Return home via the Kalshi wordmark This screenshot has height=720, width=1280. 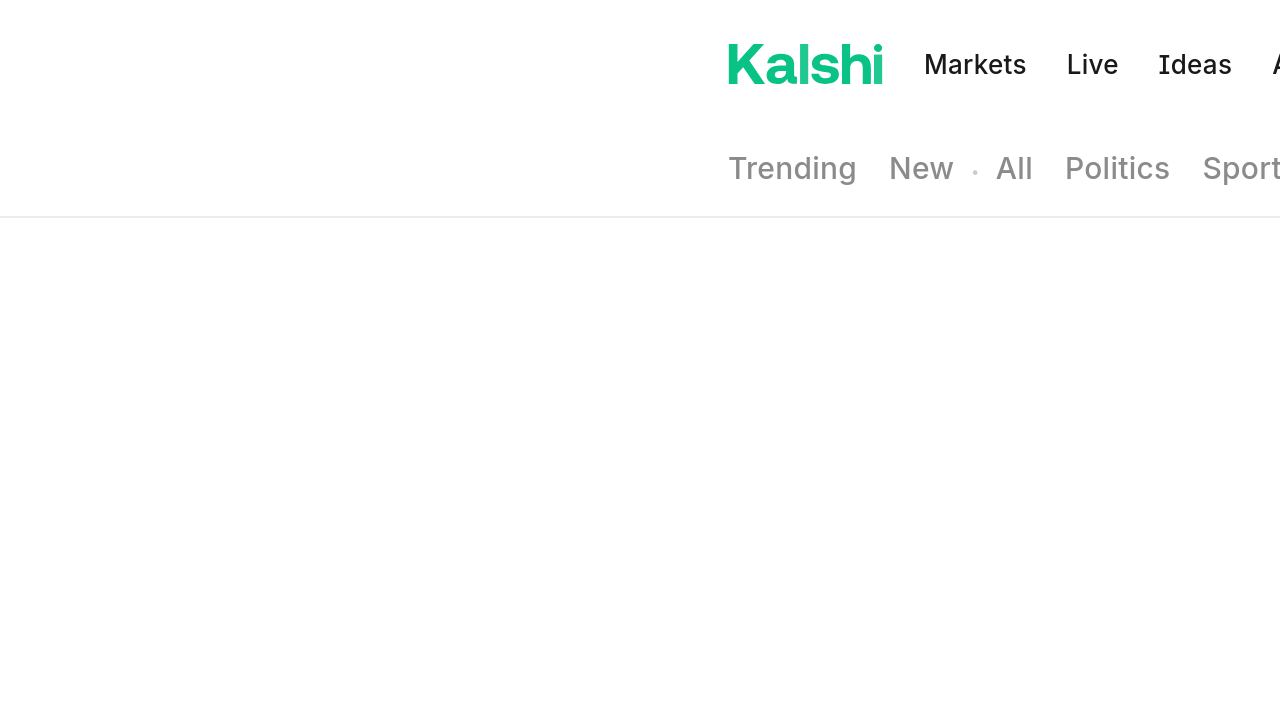tap(805, 63)
